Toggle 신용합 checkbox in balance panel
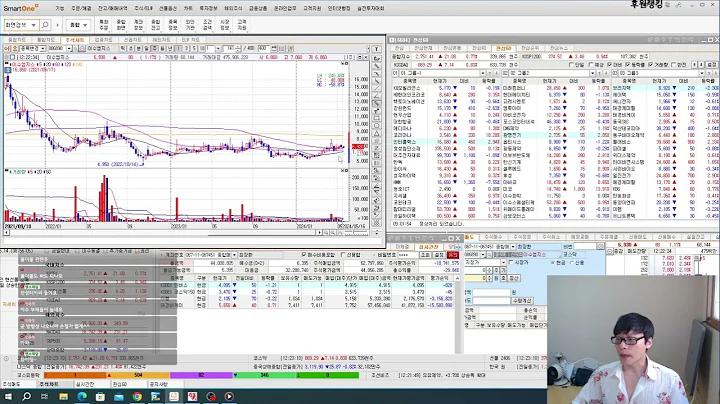Viewport: 720px width, 404px height. click(343, 254)
